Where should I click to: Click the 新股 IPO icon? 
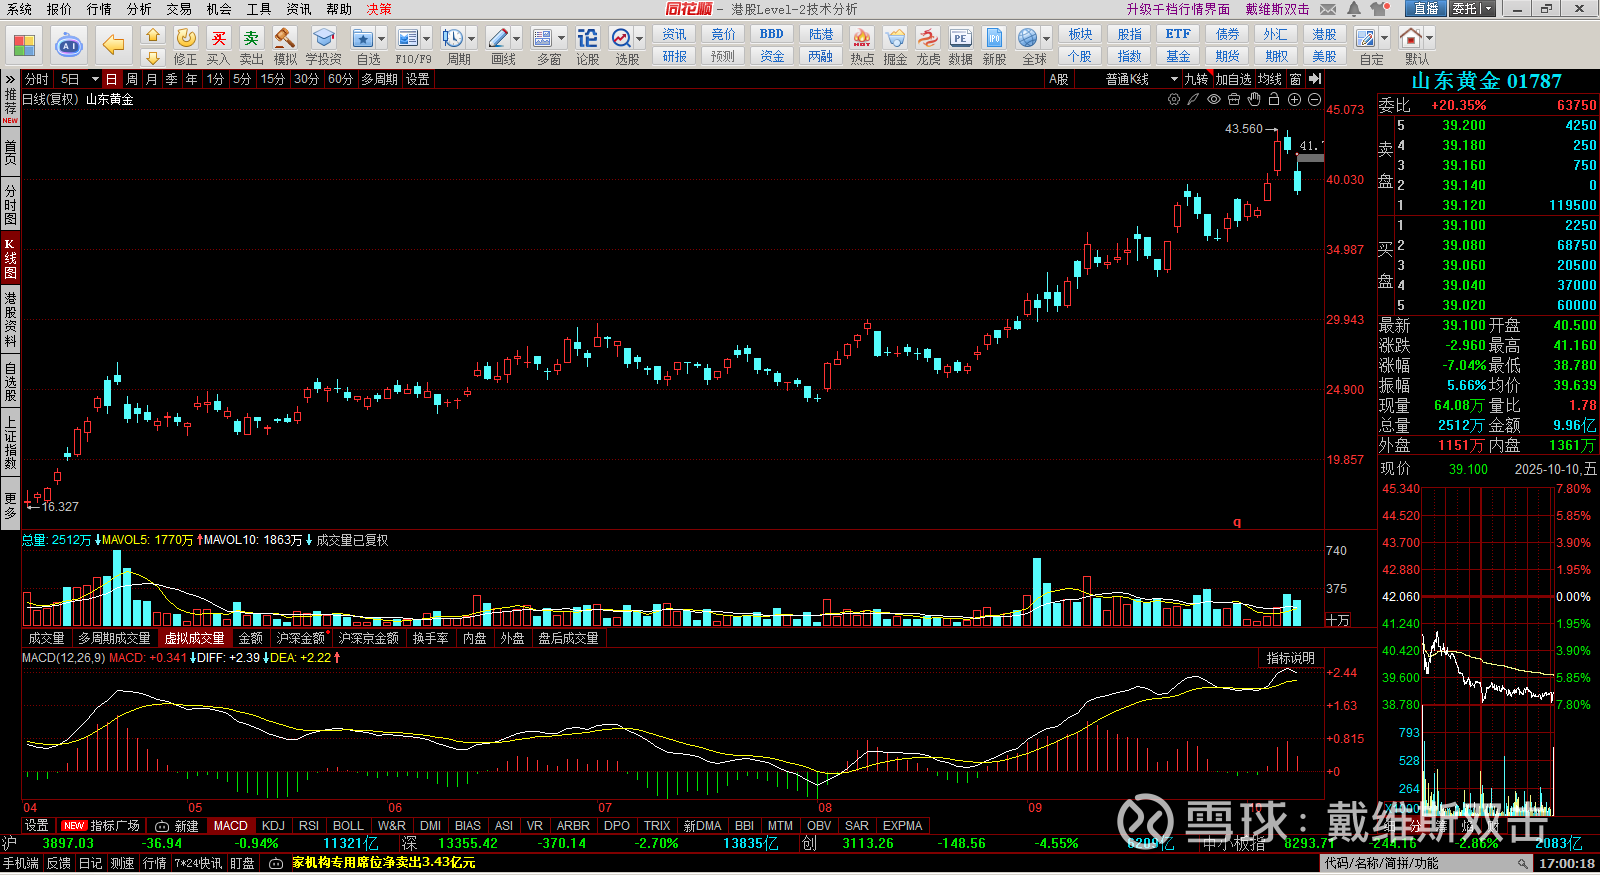click(994, 45)
